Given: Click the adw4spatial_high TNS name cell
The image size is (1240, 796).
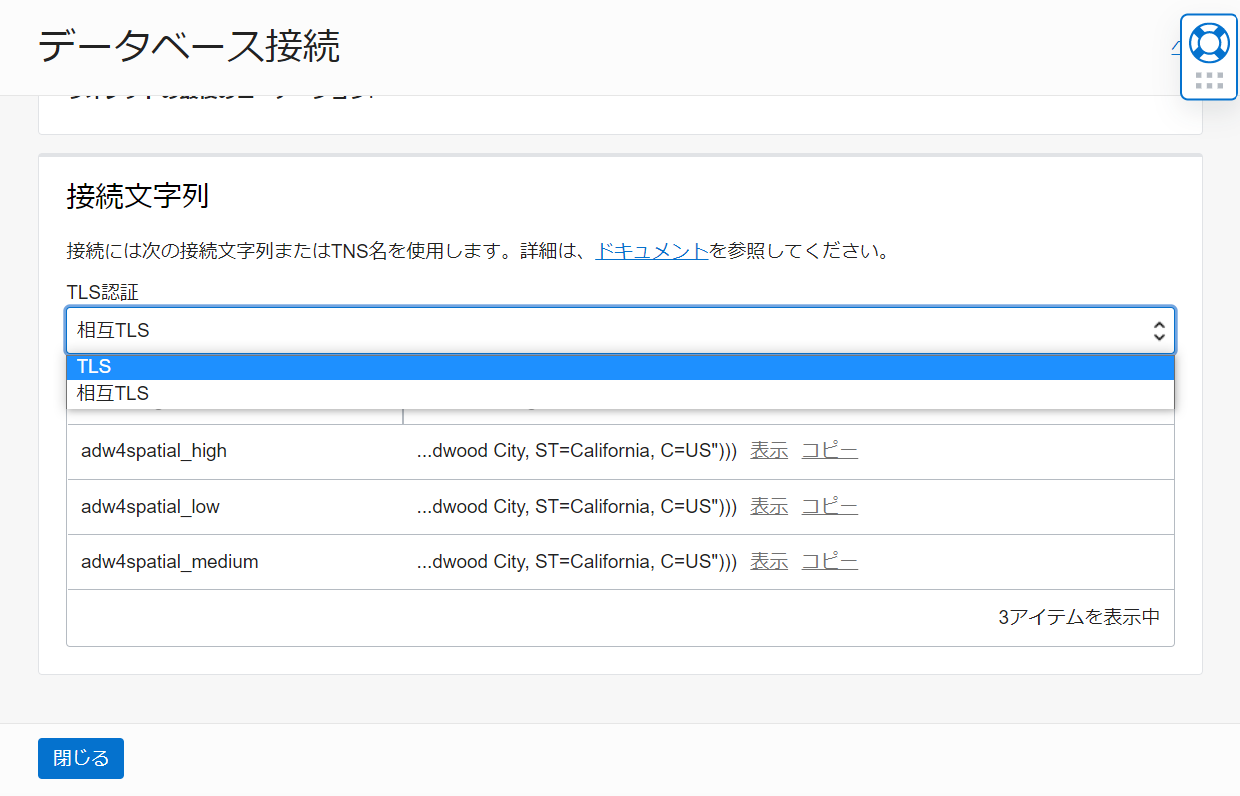Looking at the screenshot, I should point(154,451).
